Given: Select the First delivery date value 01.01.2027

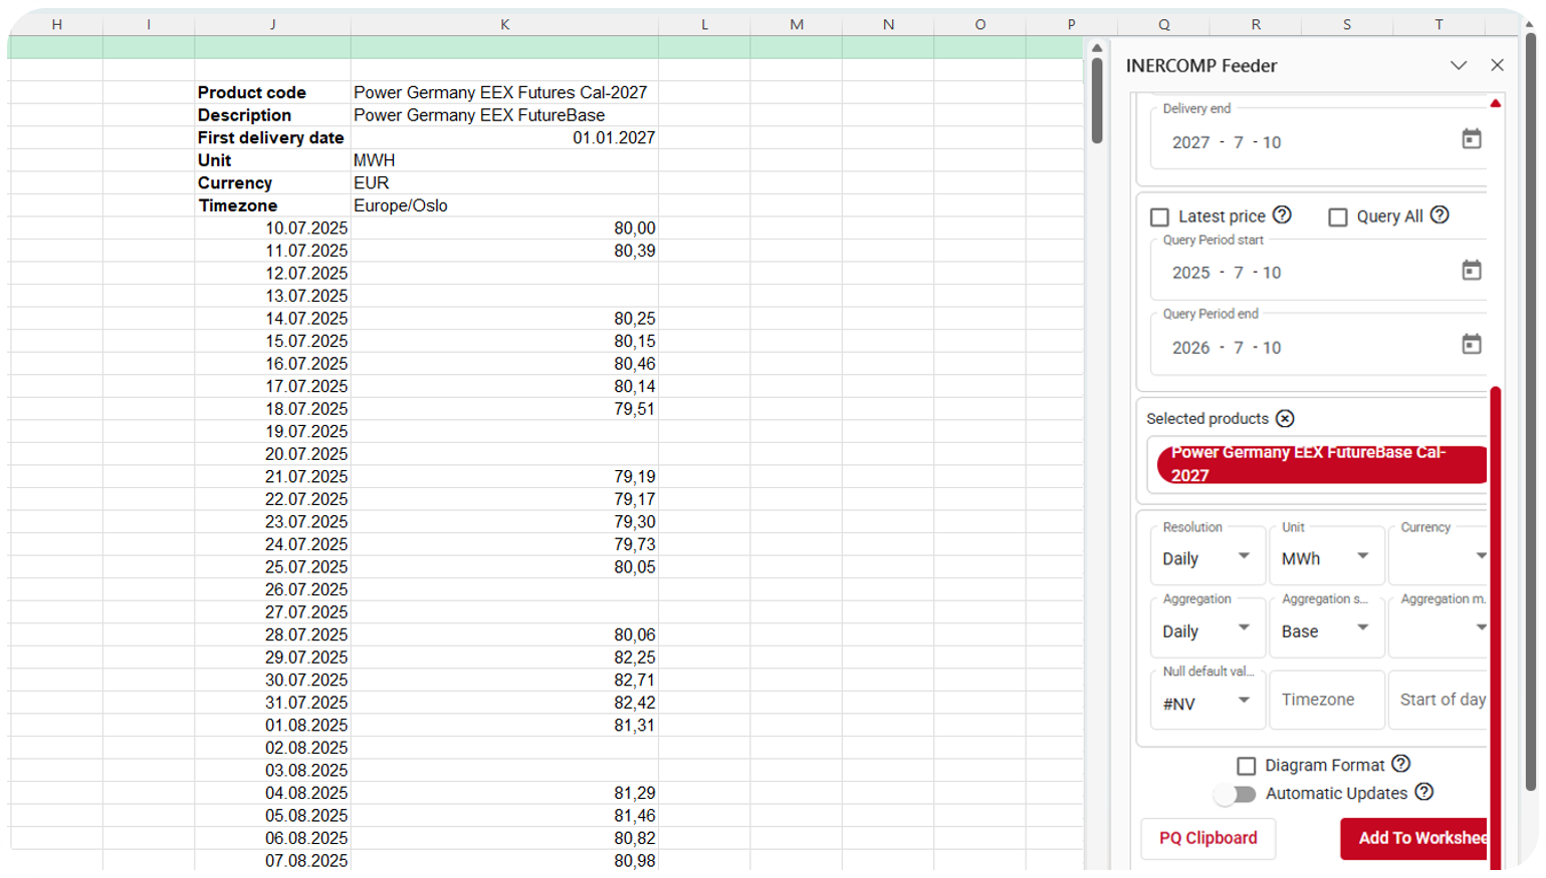Looking at the screenshot, I should point(504,137).
